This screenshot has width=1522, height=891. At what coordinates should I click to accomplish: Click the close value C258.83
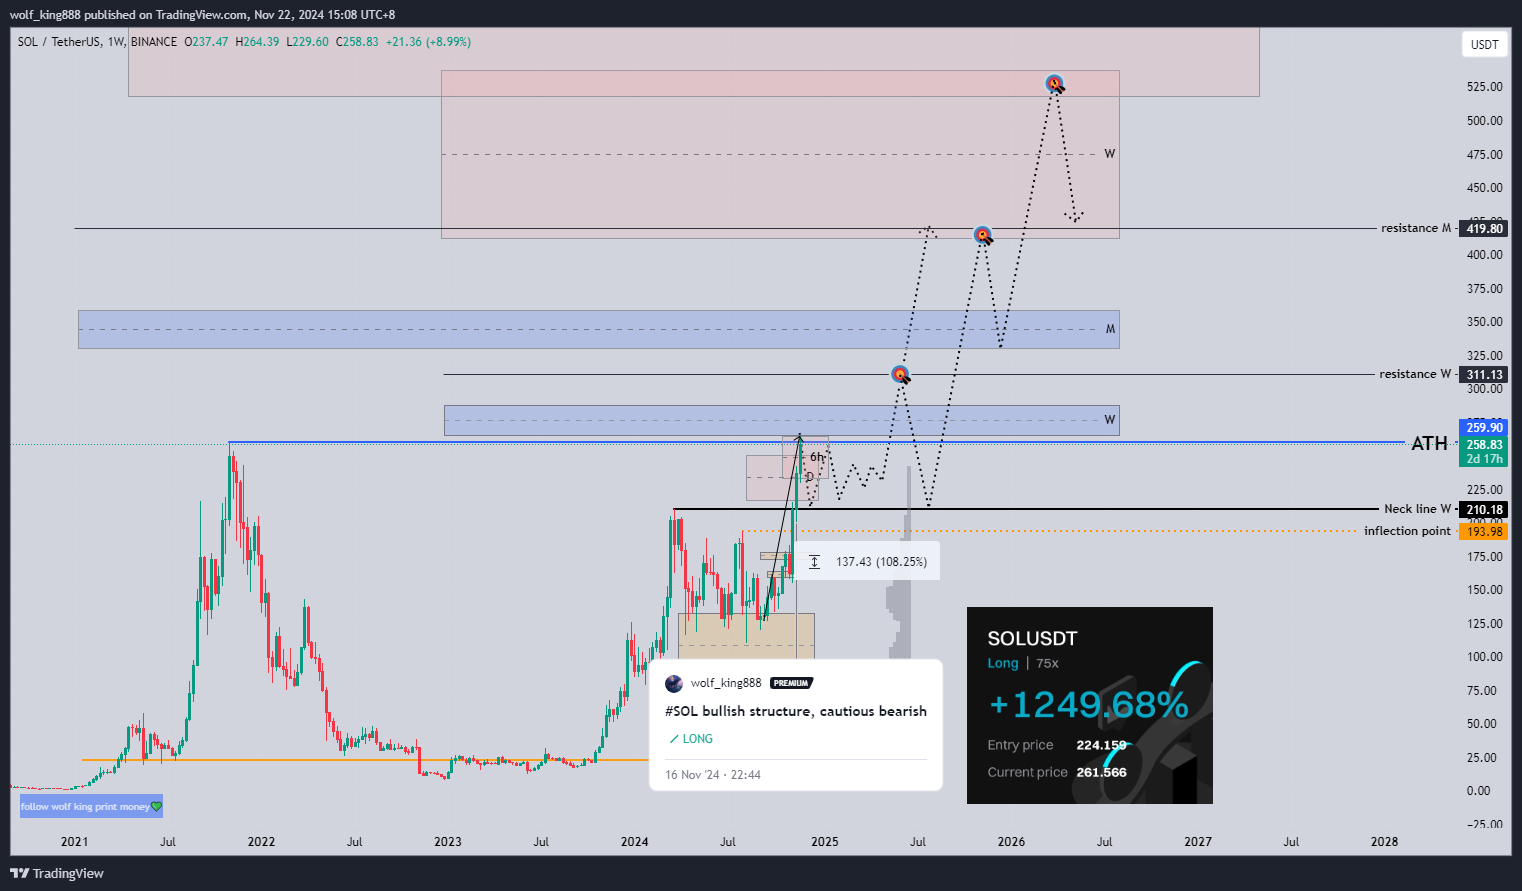pyautogui.click(x=357, y=42)
